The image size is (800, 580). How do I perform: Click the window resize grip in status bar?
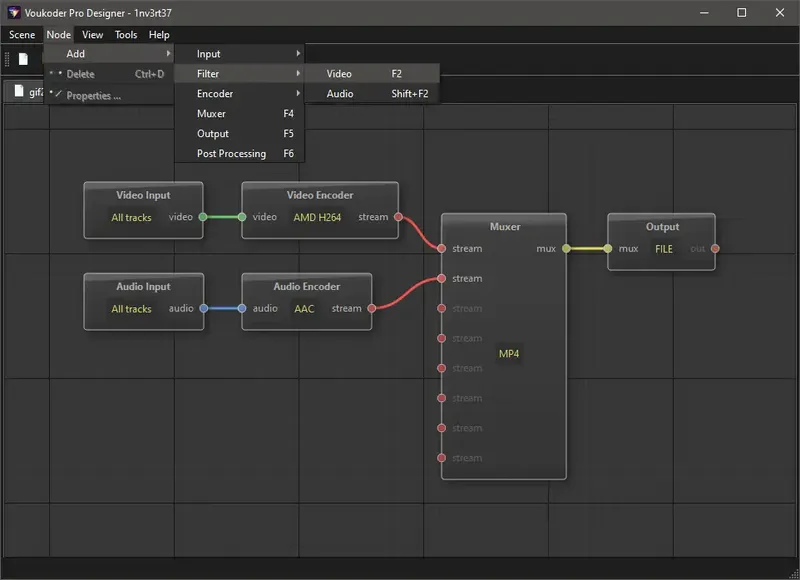tap(793, 574)
